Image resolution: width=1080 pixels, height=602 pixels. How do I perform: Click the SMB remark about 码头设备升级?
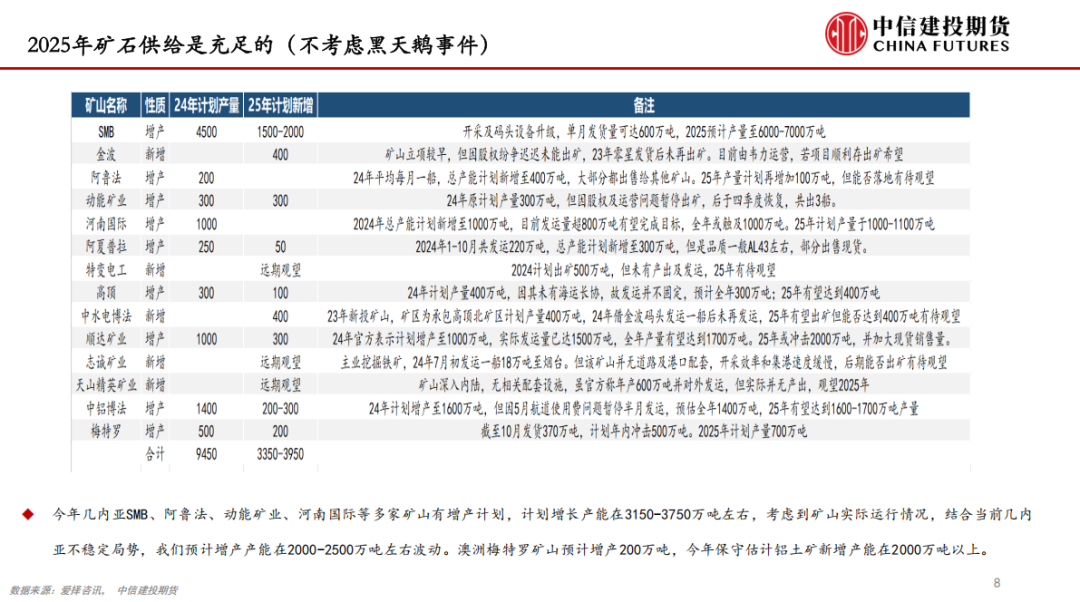643,132
